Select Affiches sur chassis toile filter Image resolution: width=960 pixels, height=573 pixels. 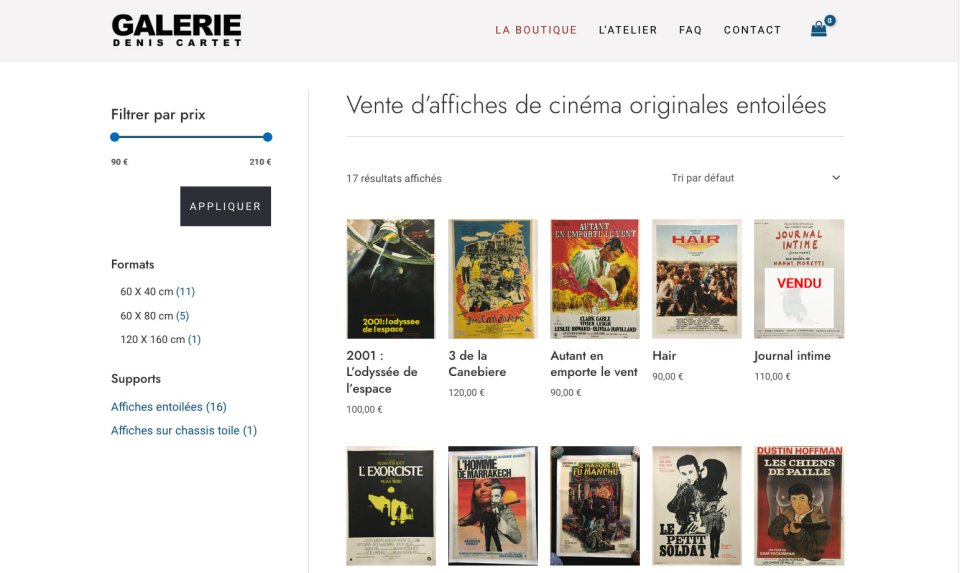184,430
